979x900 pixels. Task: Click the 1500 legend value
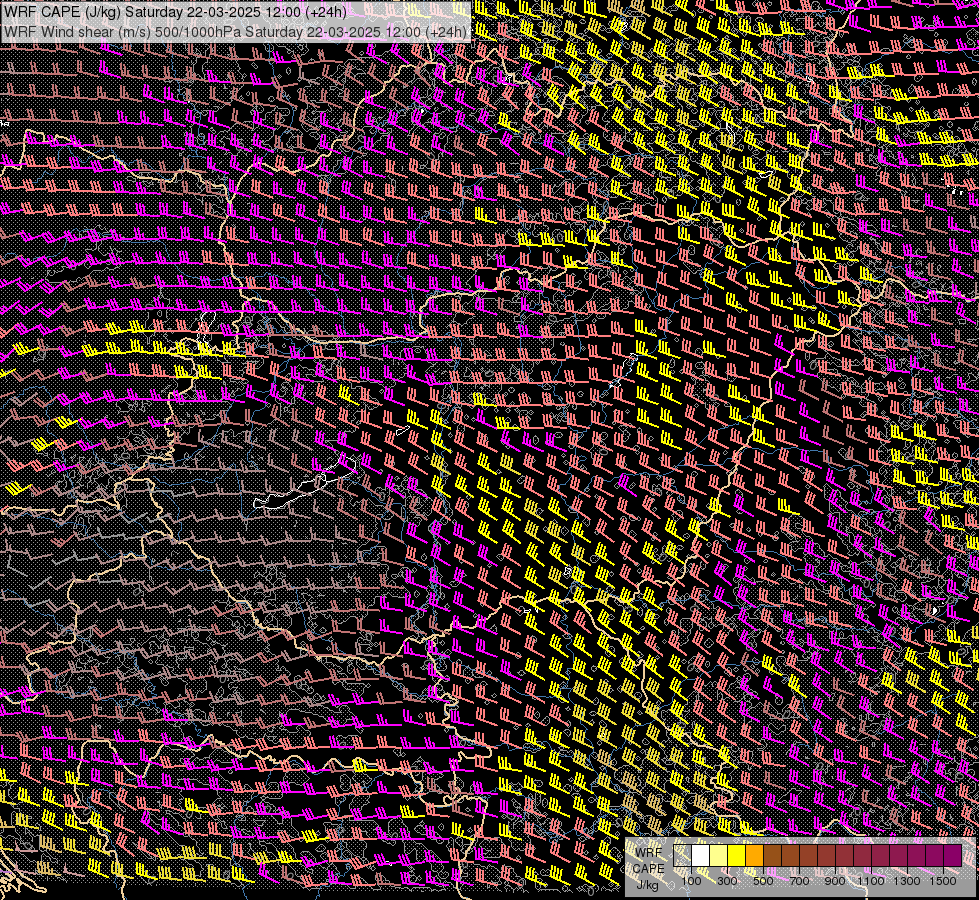[943, 881]
